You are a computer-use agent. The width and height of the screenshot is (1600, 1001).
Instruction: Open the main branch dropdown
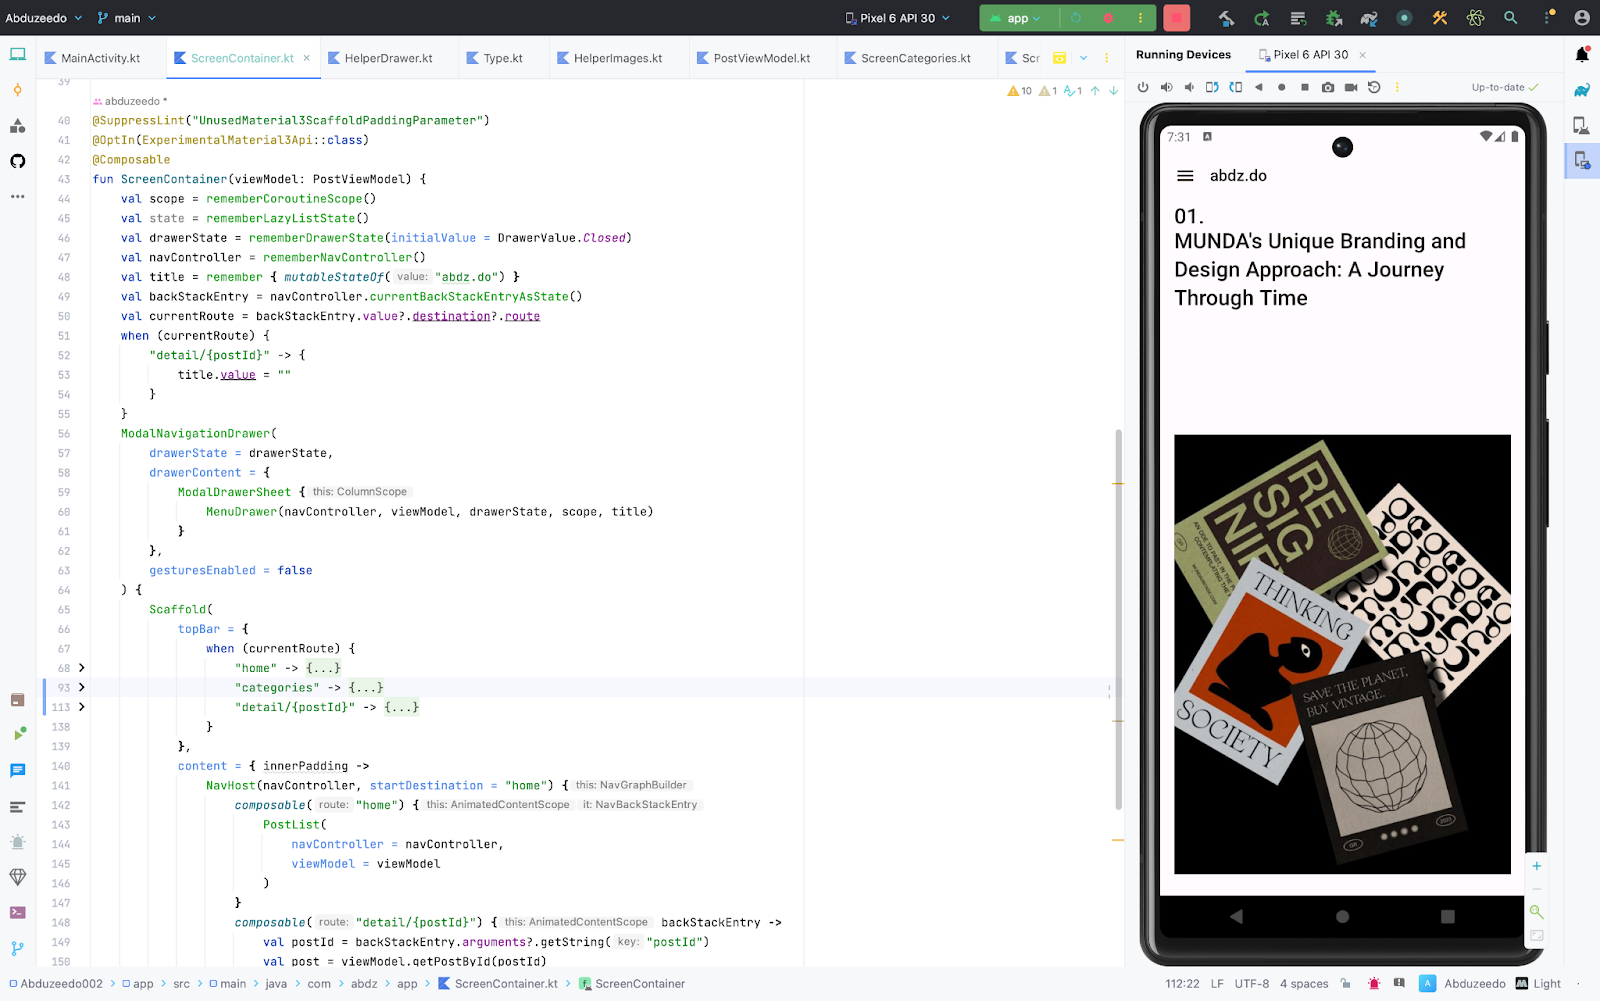(x=127, y=18)
